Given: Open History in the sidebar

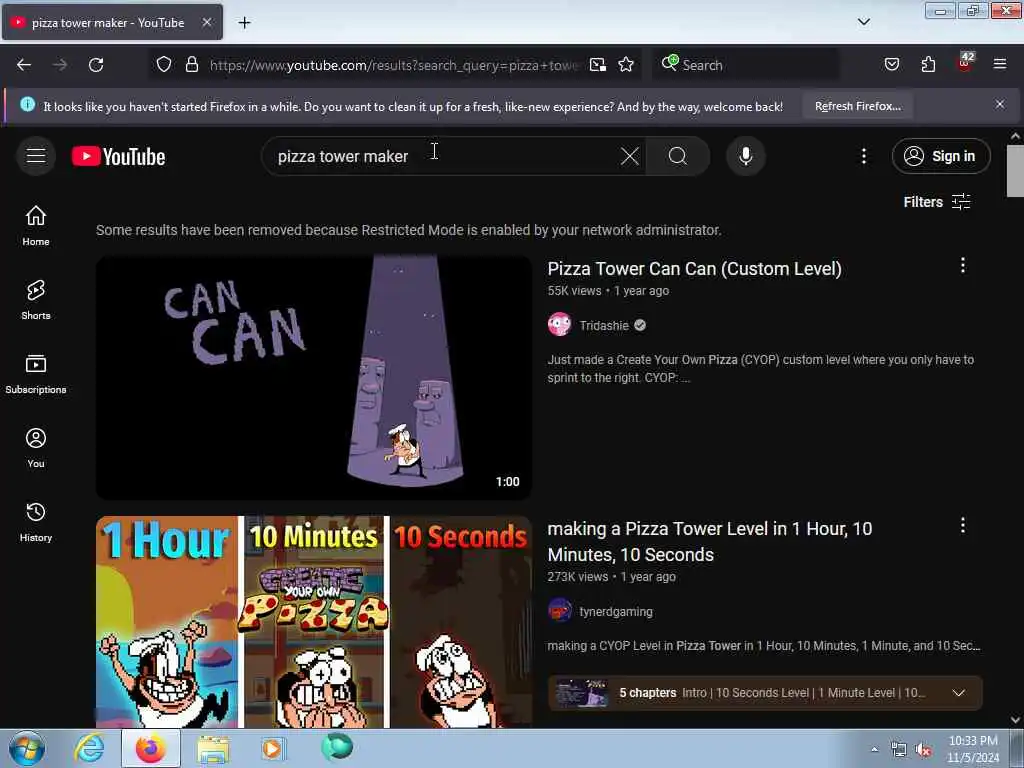Looking at the screenshot, I should pos(36,522).
